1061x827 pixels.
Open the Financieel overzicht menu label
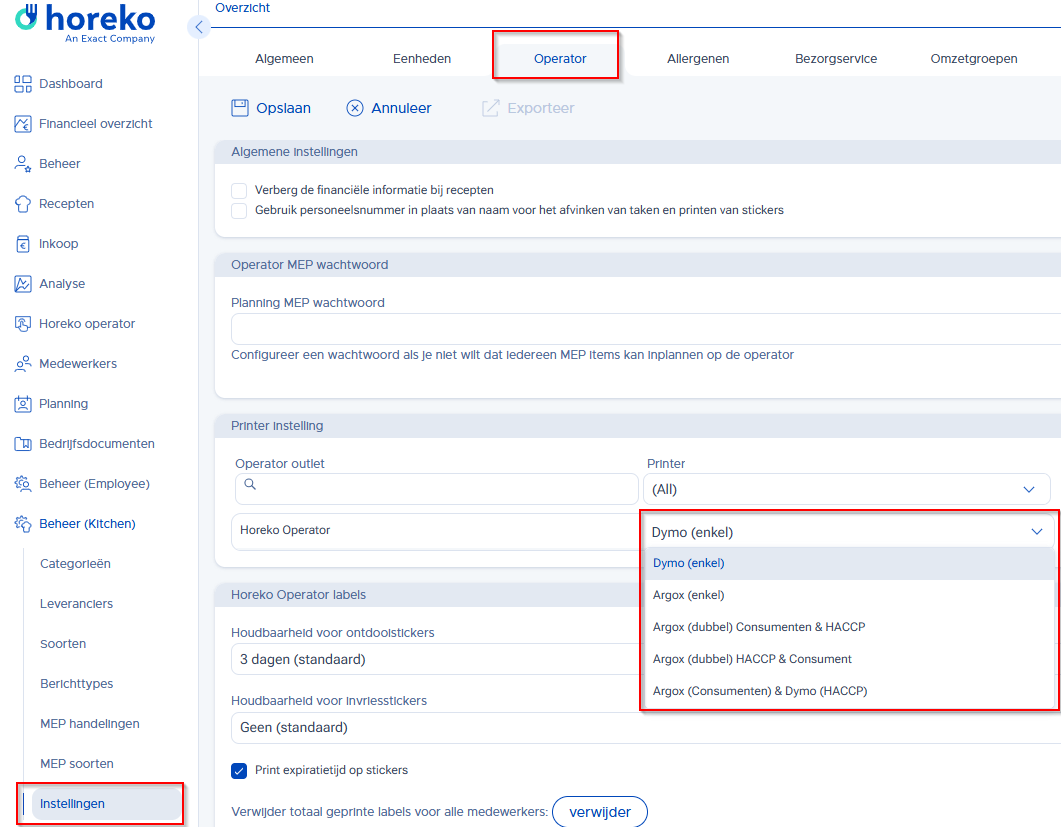(95, 124)
